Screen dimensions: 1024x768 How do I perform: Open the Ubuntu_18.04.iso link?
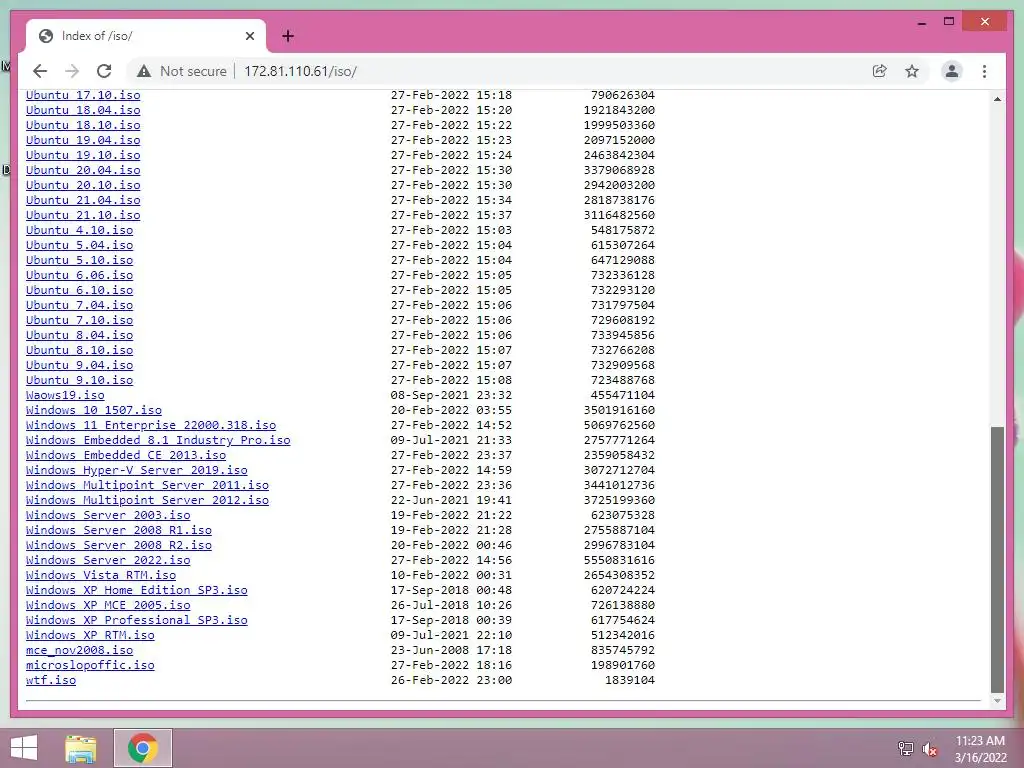click(x=83, y=110)
